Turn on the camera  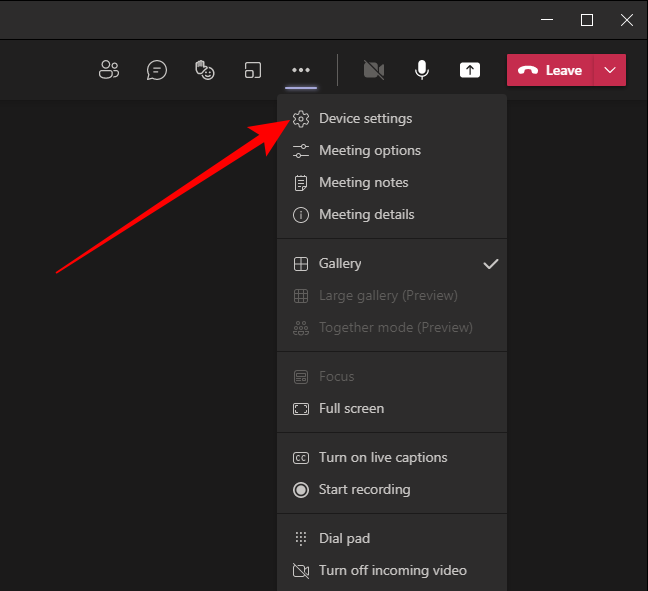tap(374, 70)
